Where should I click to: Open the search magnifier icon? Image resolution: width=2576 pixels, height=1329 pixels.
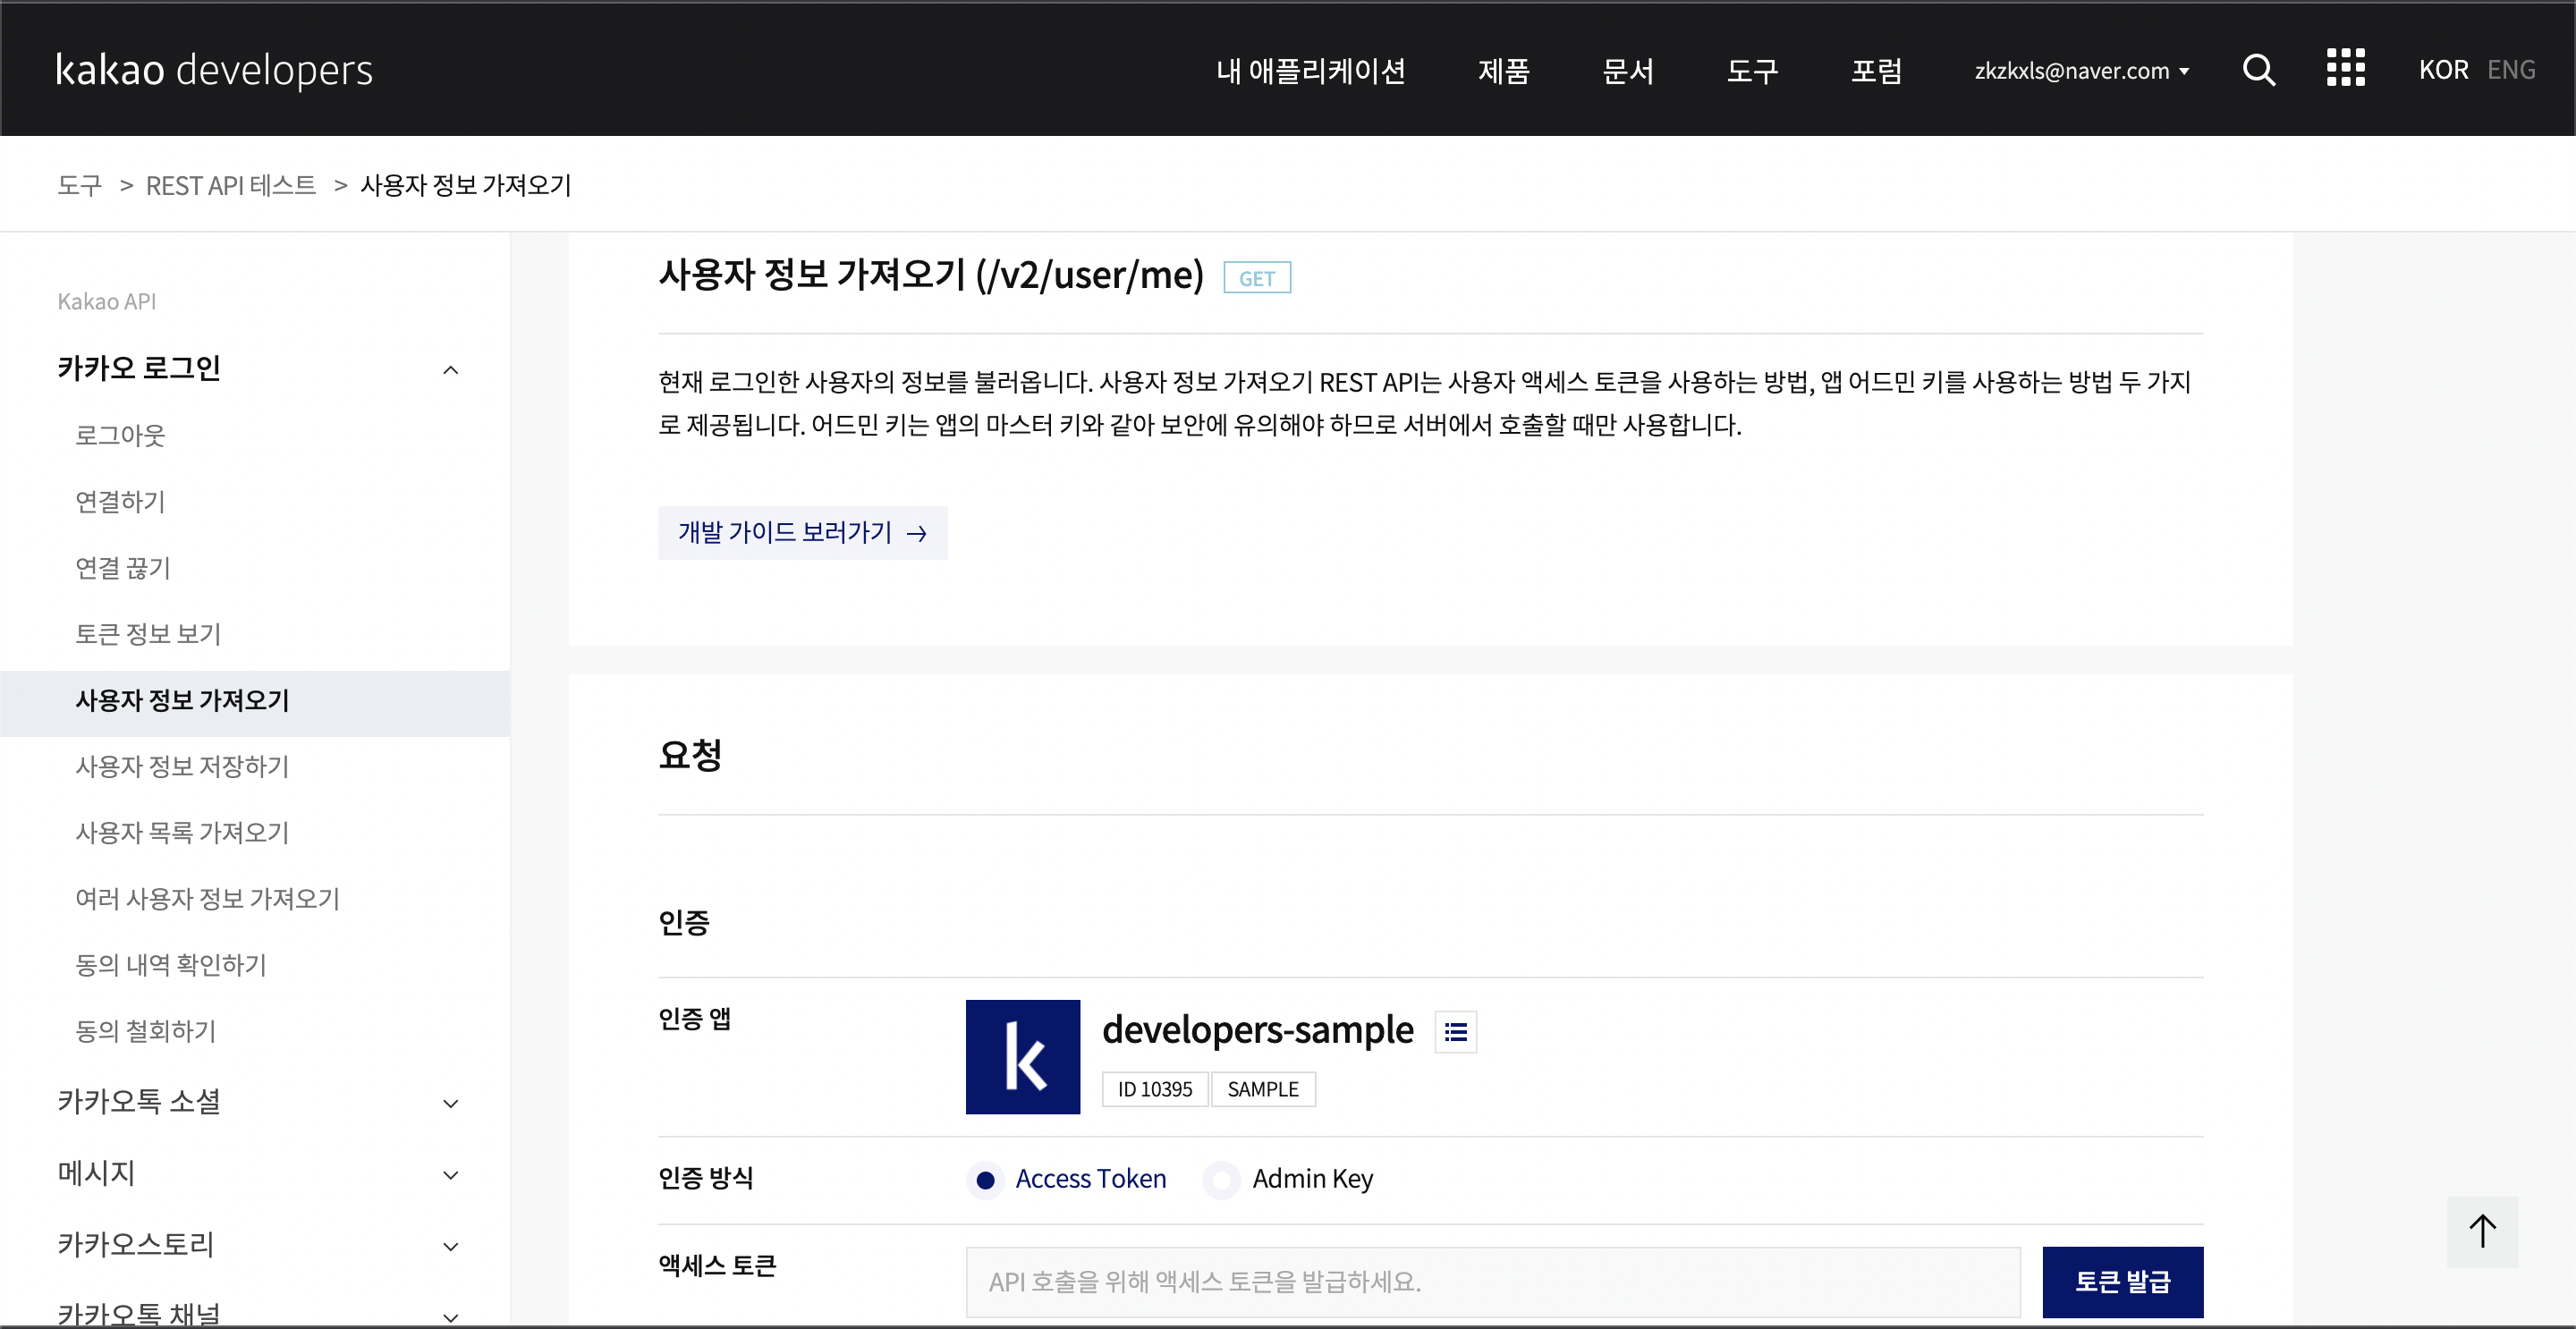[2258, 70]
